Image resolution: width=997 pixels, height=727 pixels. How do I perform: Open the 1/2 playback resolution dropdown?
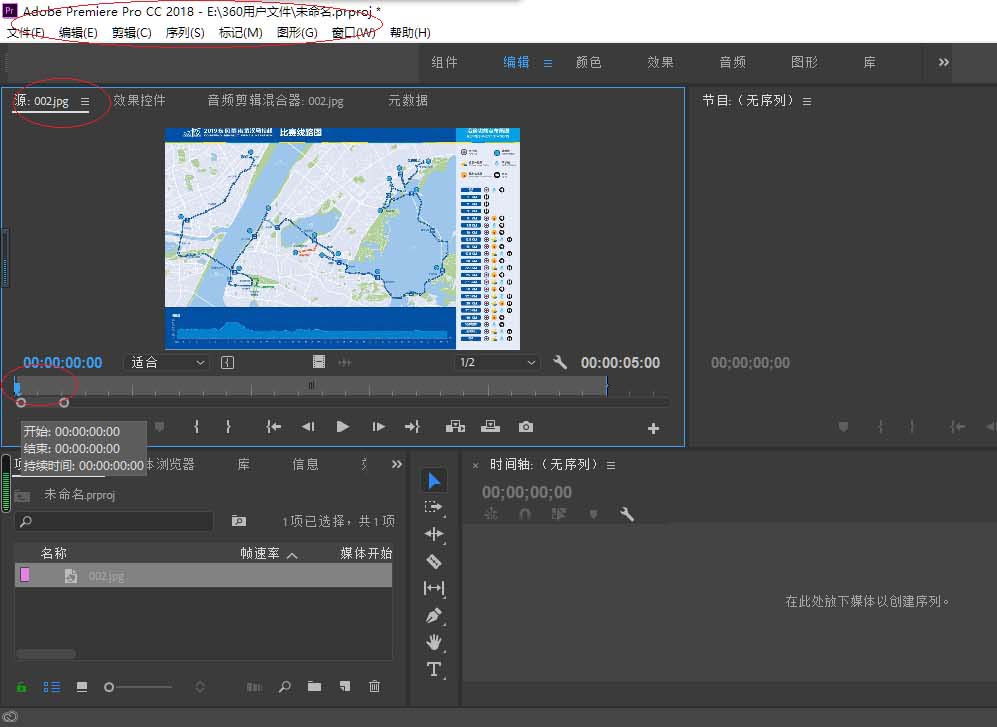[497, 363]
